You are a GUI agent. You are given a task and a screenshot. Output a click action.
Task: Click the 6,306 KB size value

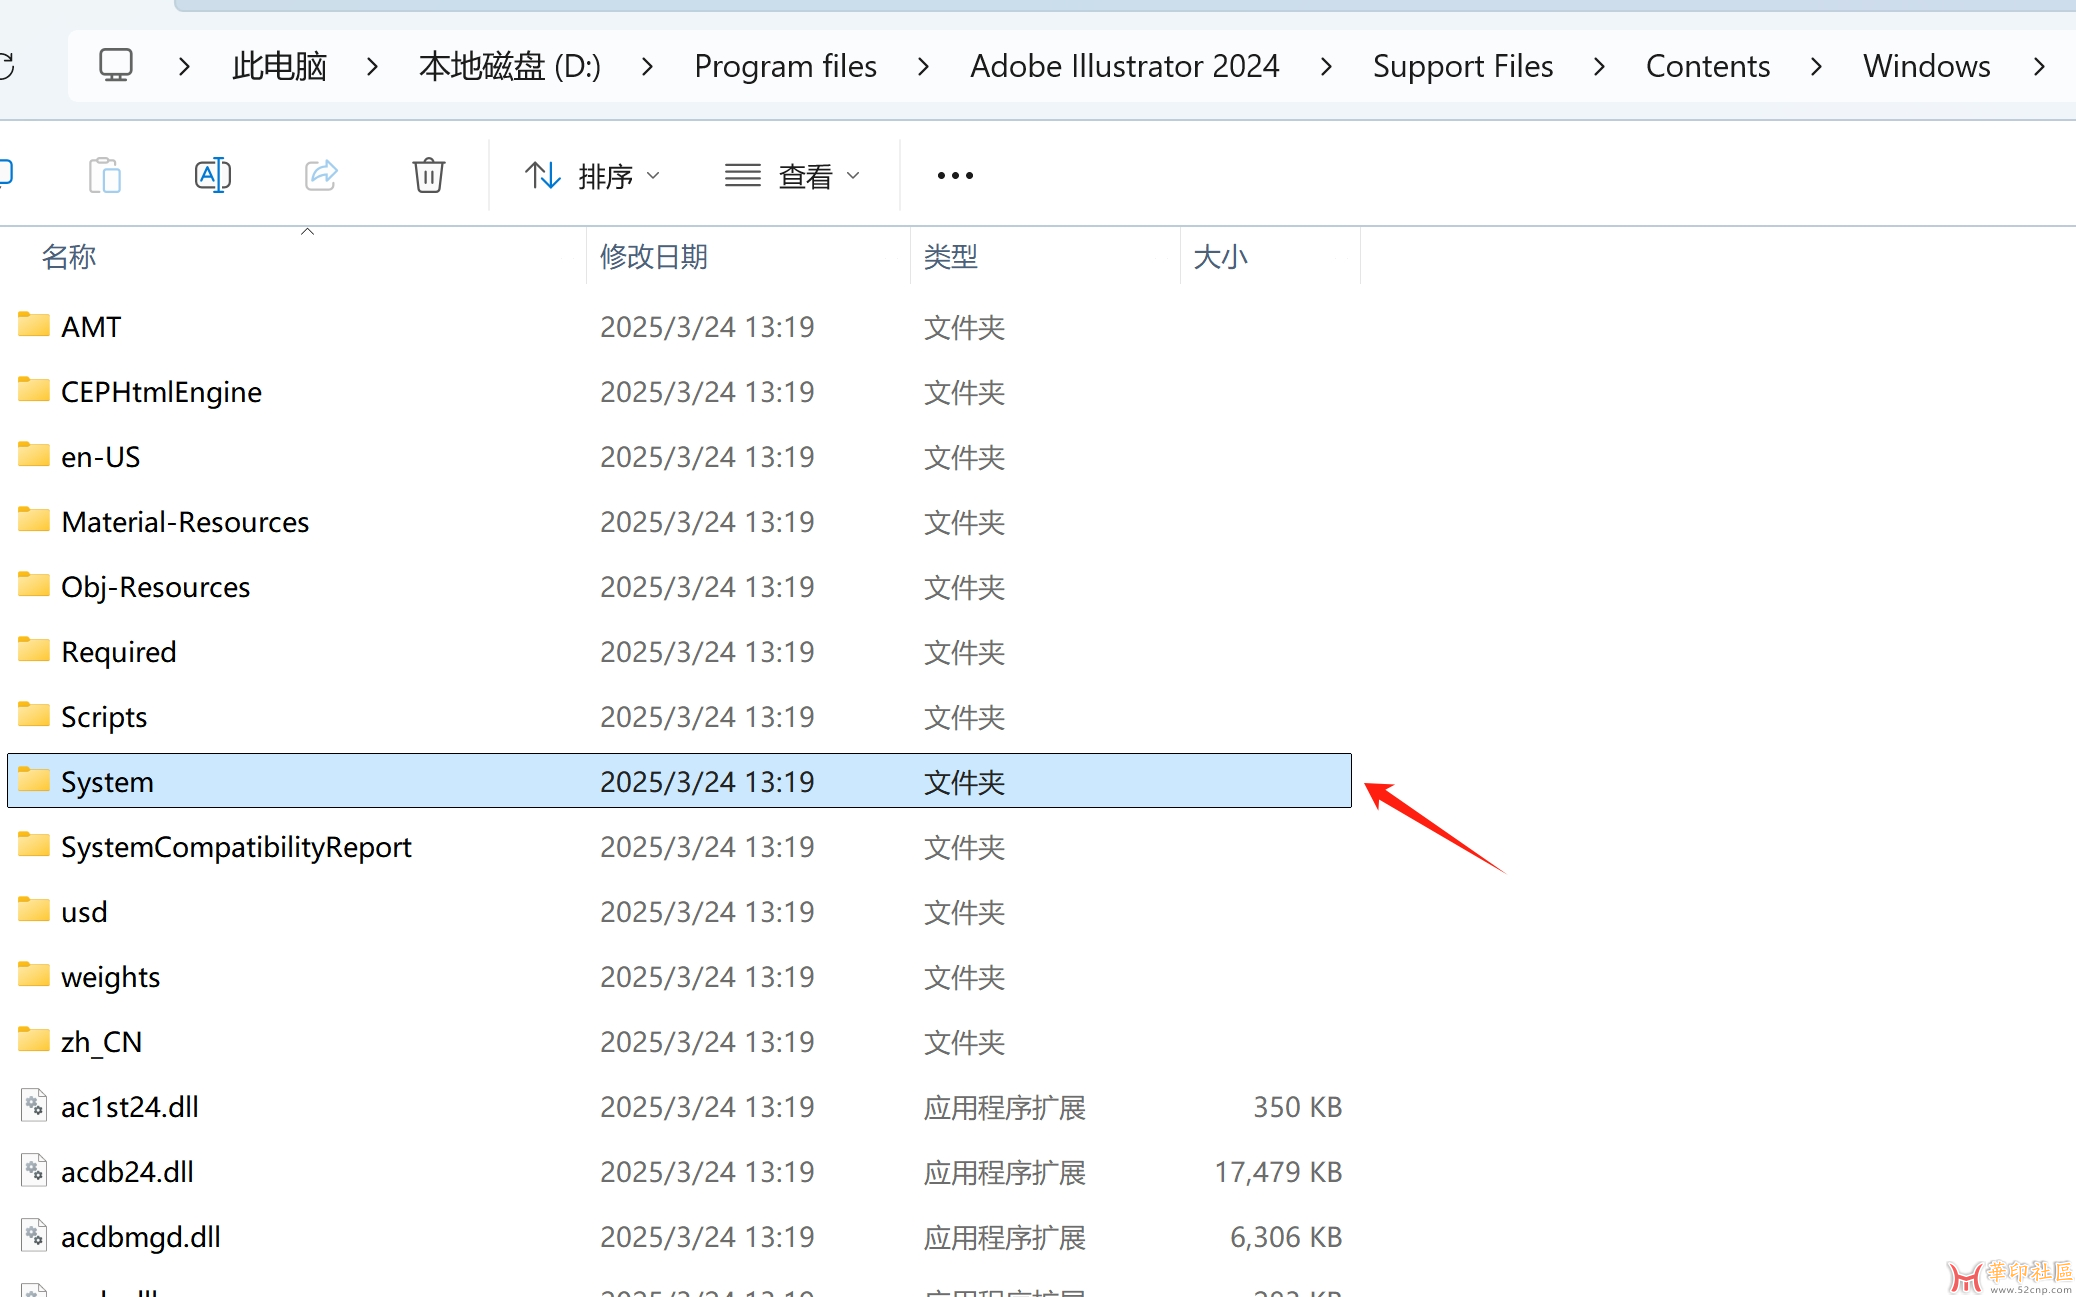1286,1237
